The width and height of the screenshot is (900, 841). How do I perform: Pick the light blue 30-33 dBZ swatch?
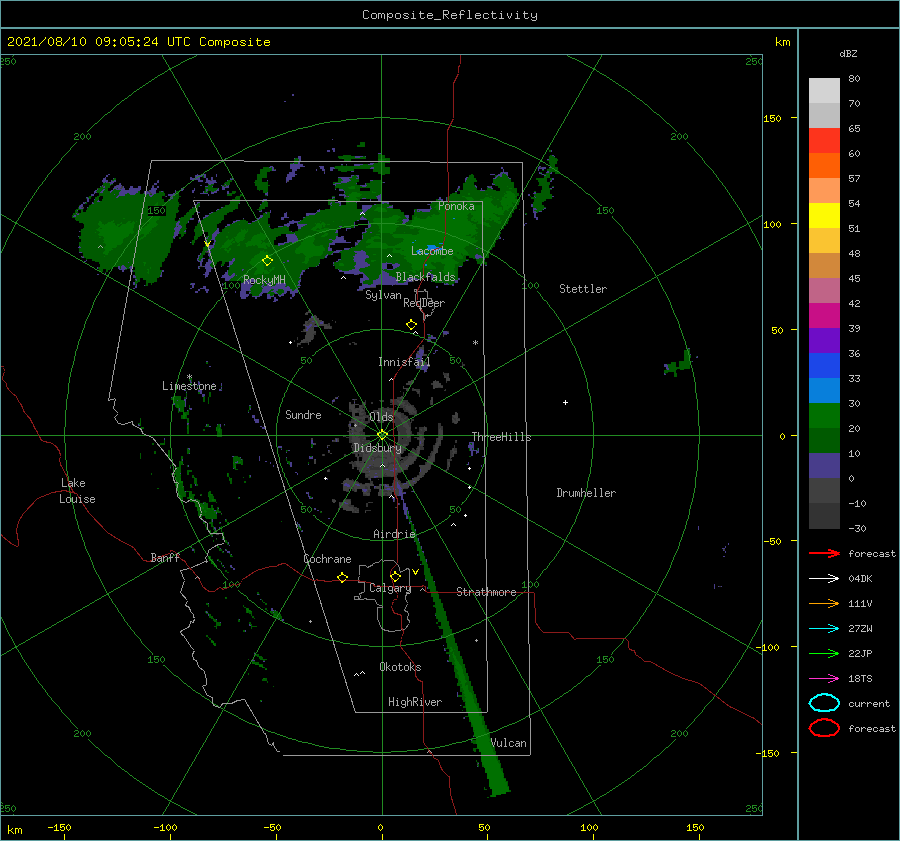[824, 390]
